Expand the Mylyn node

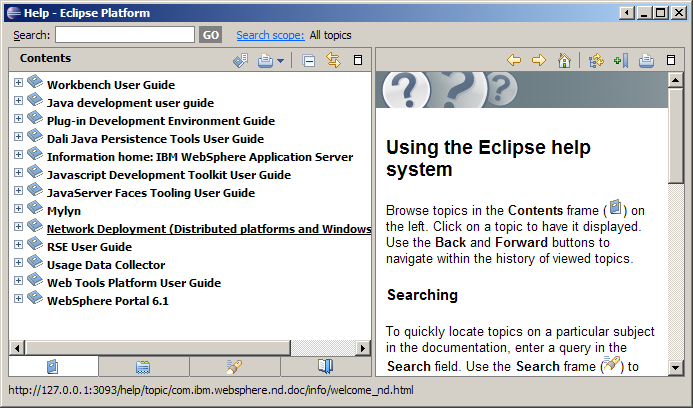(18, 209)
